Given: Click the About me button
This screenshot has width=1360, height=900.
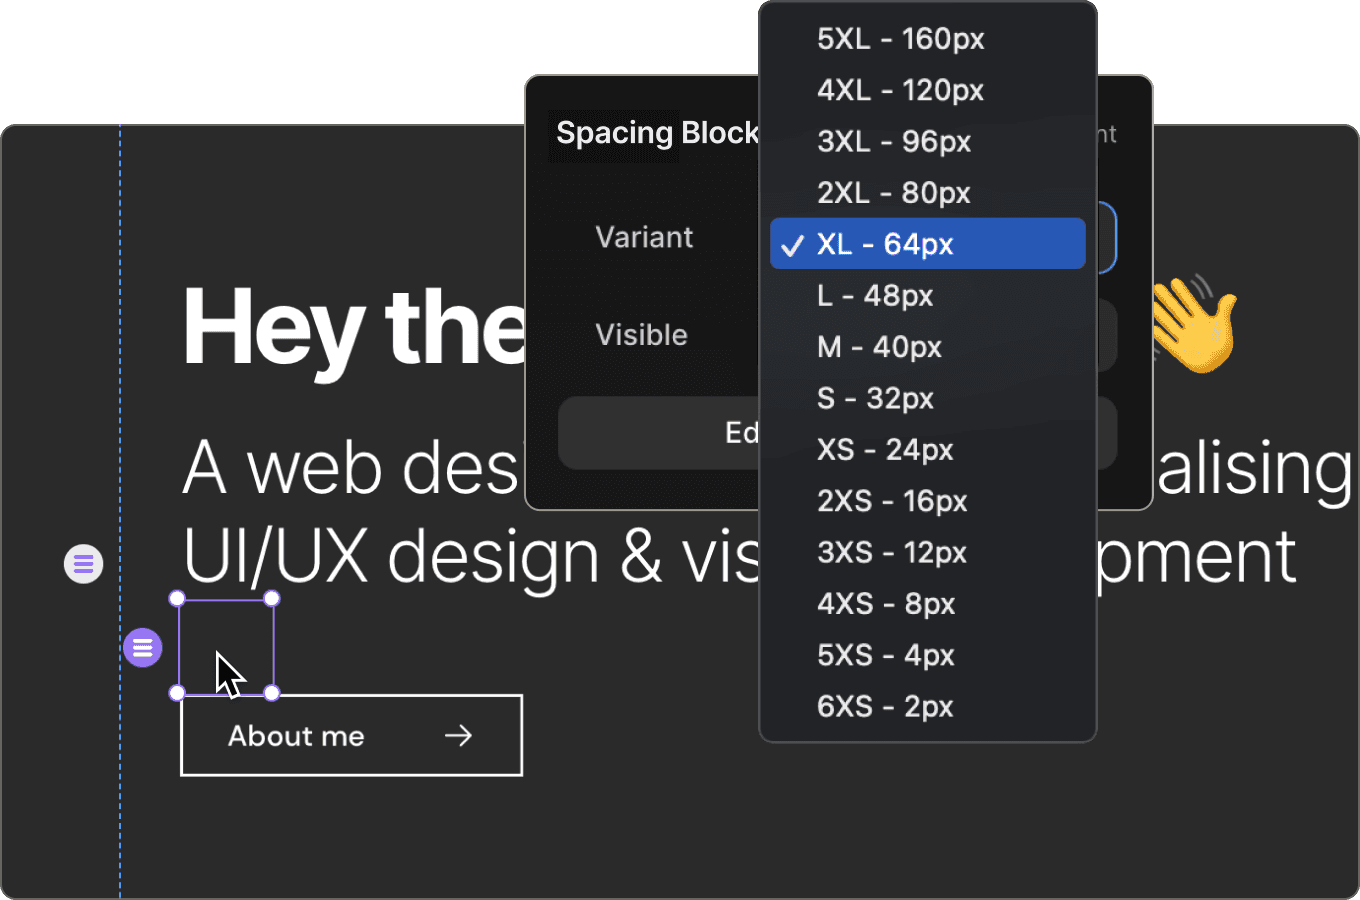Looking at the screenshot, I should click(x=352, y=735).
